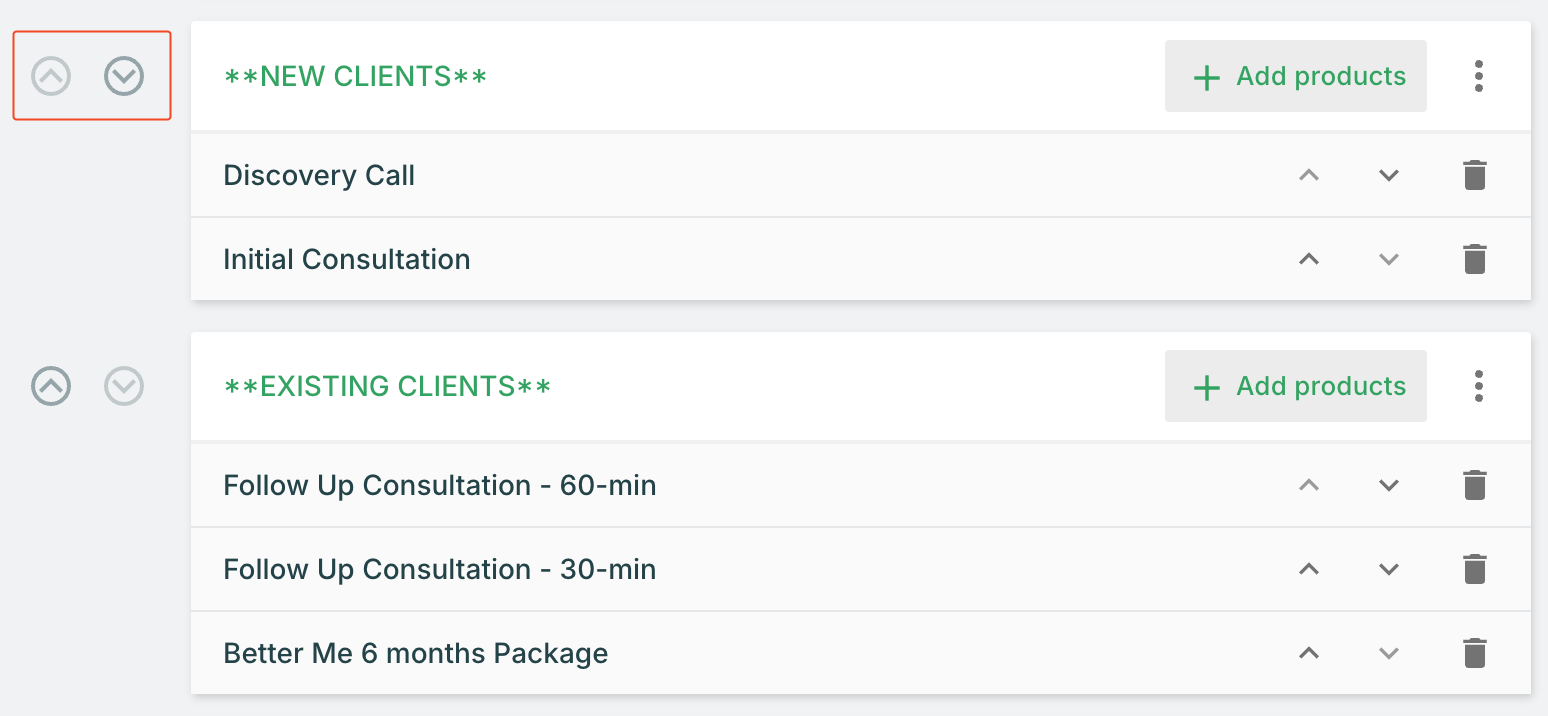Viewport: 1548px width, 716px height.
Task: Delete Better Me 6 months Package
Action: coord(1474,653)
